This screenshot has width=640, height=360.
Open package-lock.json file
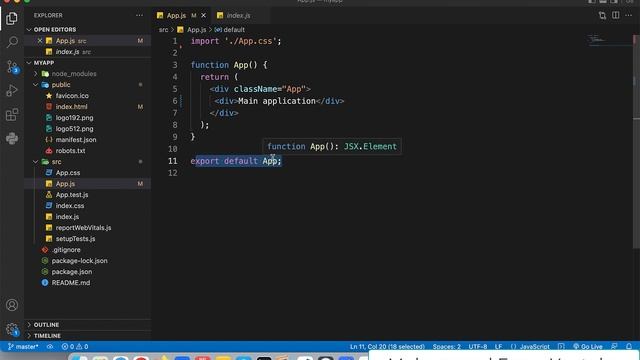[x=80, y=261]
